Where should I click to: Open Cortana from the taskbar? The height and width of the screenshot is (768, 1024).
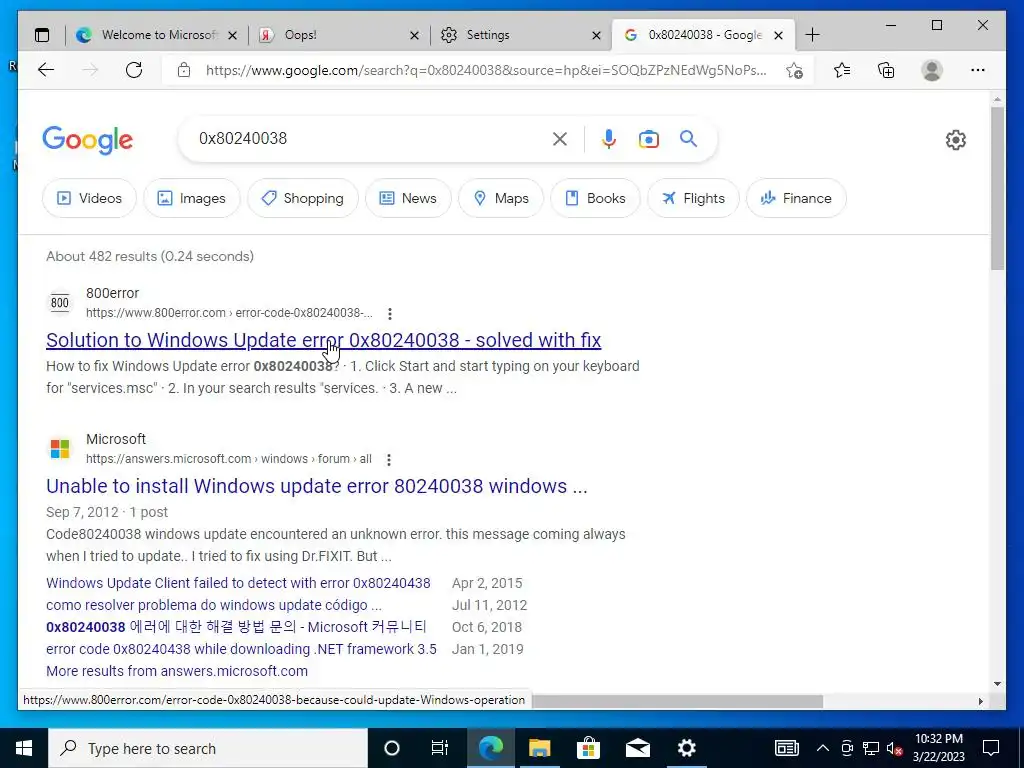391,748
